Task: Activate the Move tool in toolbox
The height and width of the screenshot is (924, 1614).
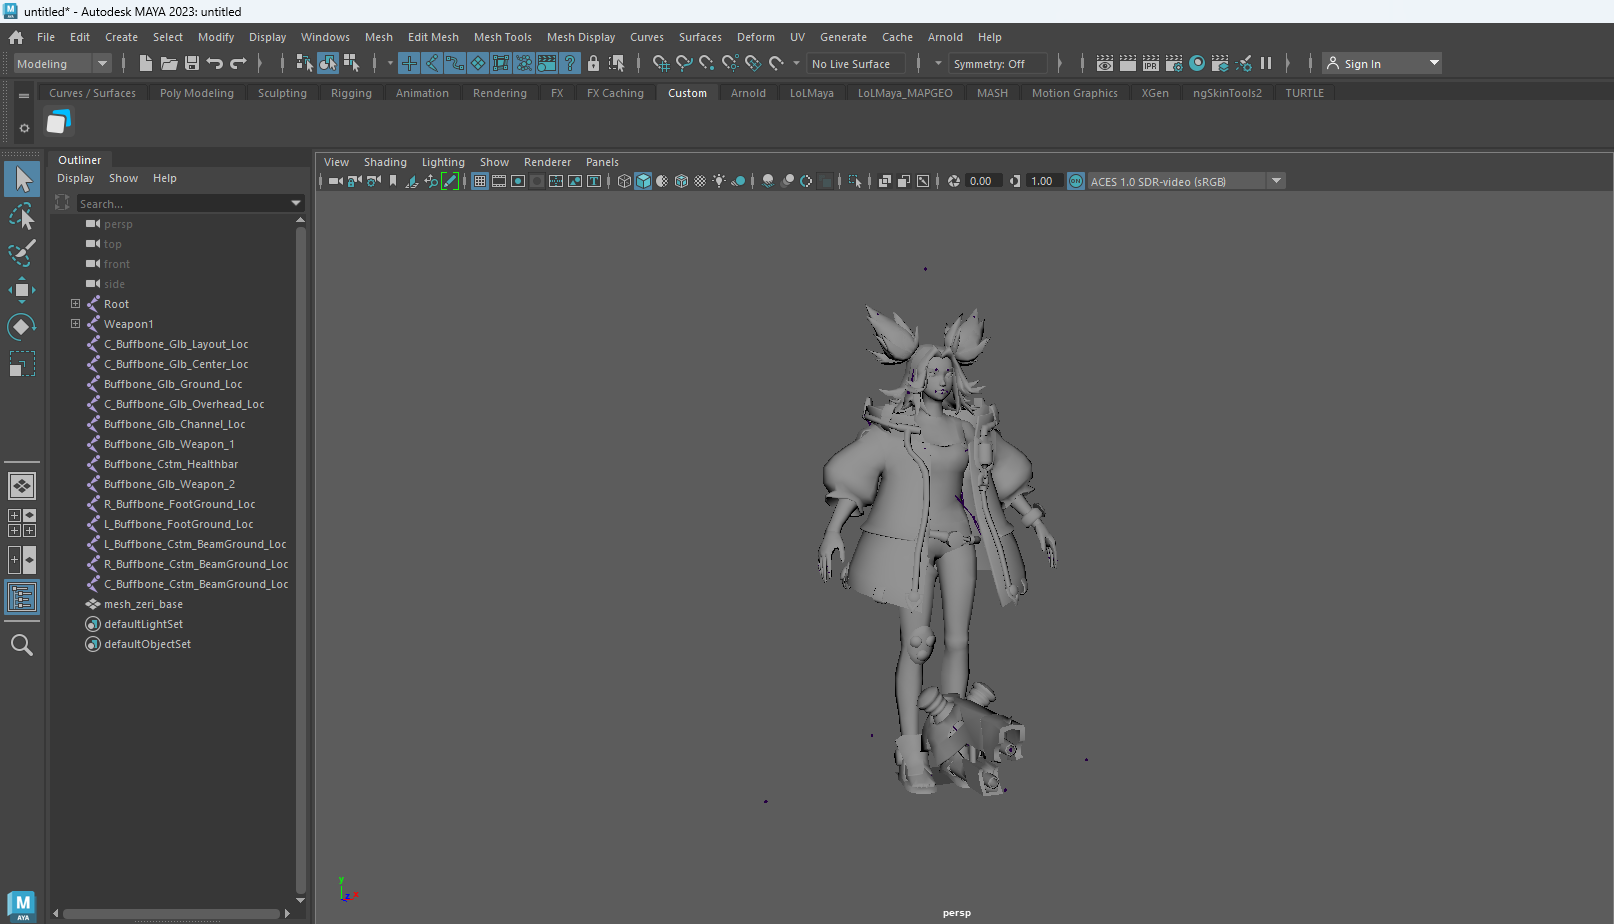Action: pos(22,290)
